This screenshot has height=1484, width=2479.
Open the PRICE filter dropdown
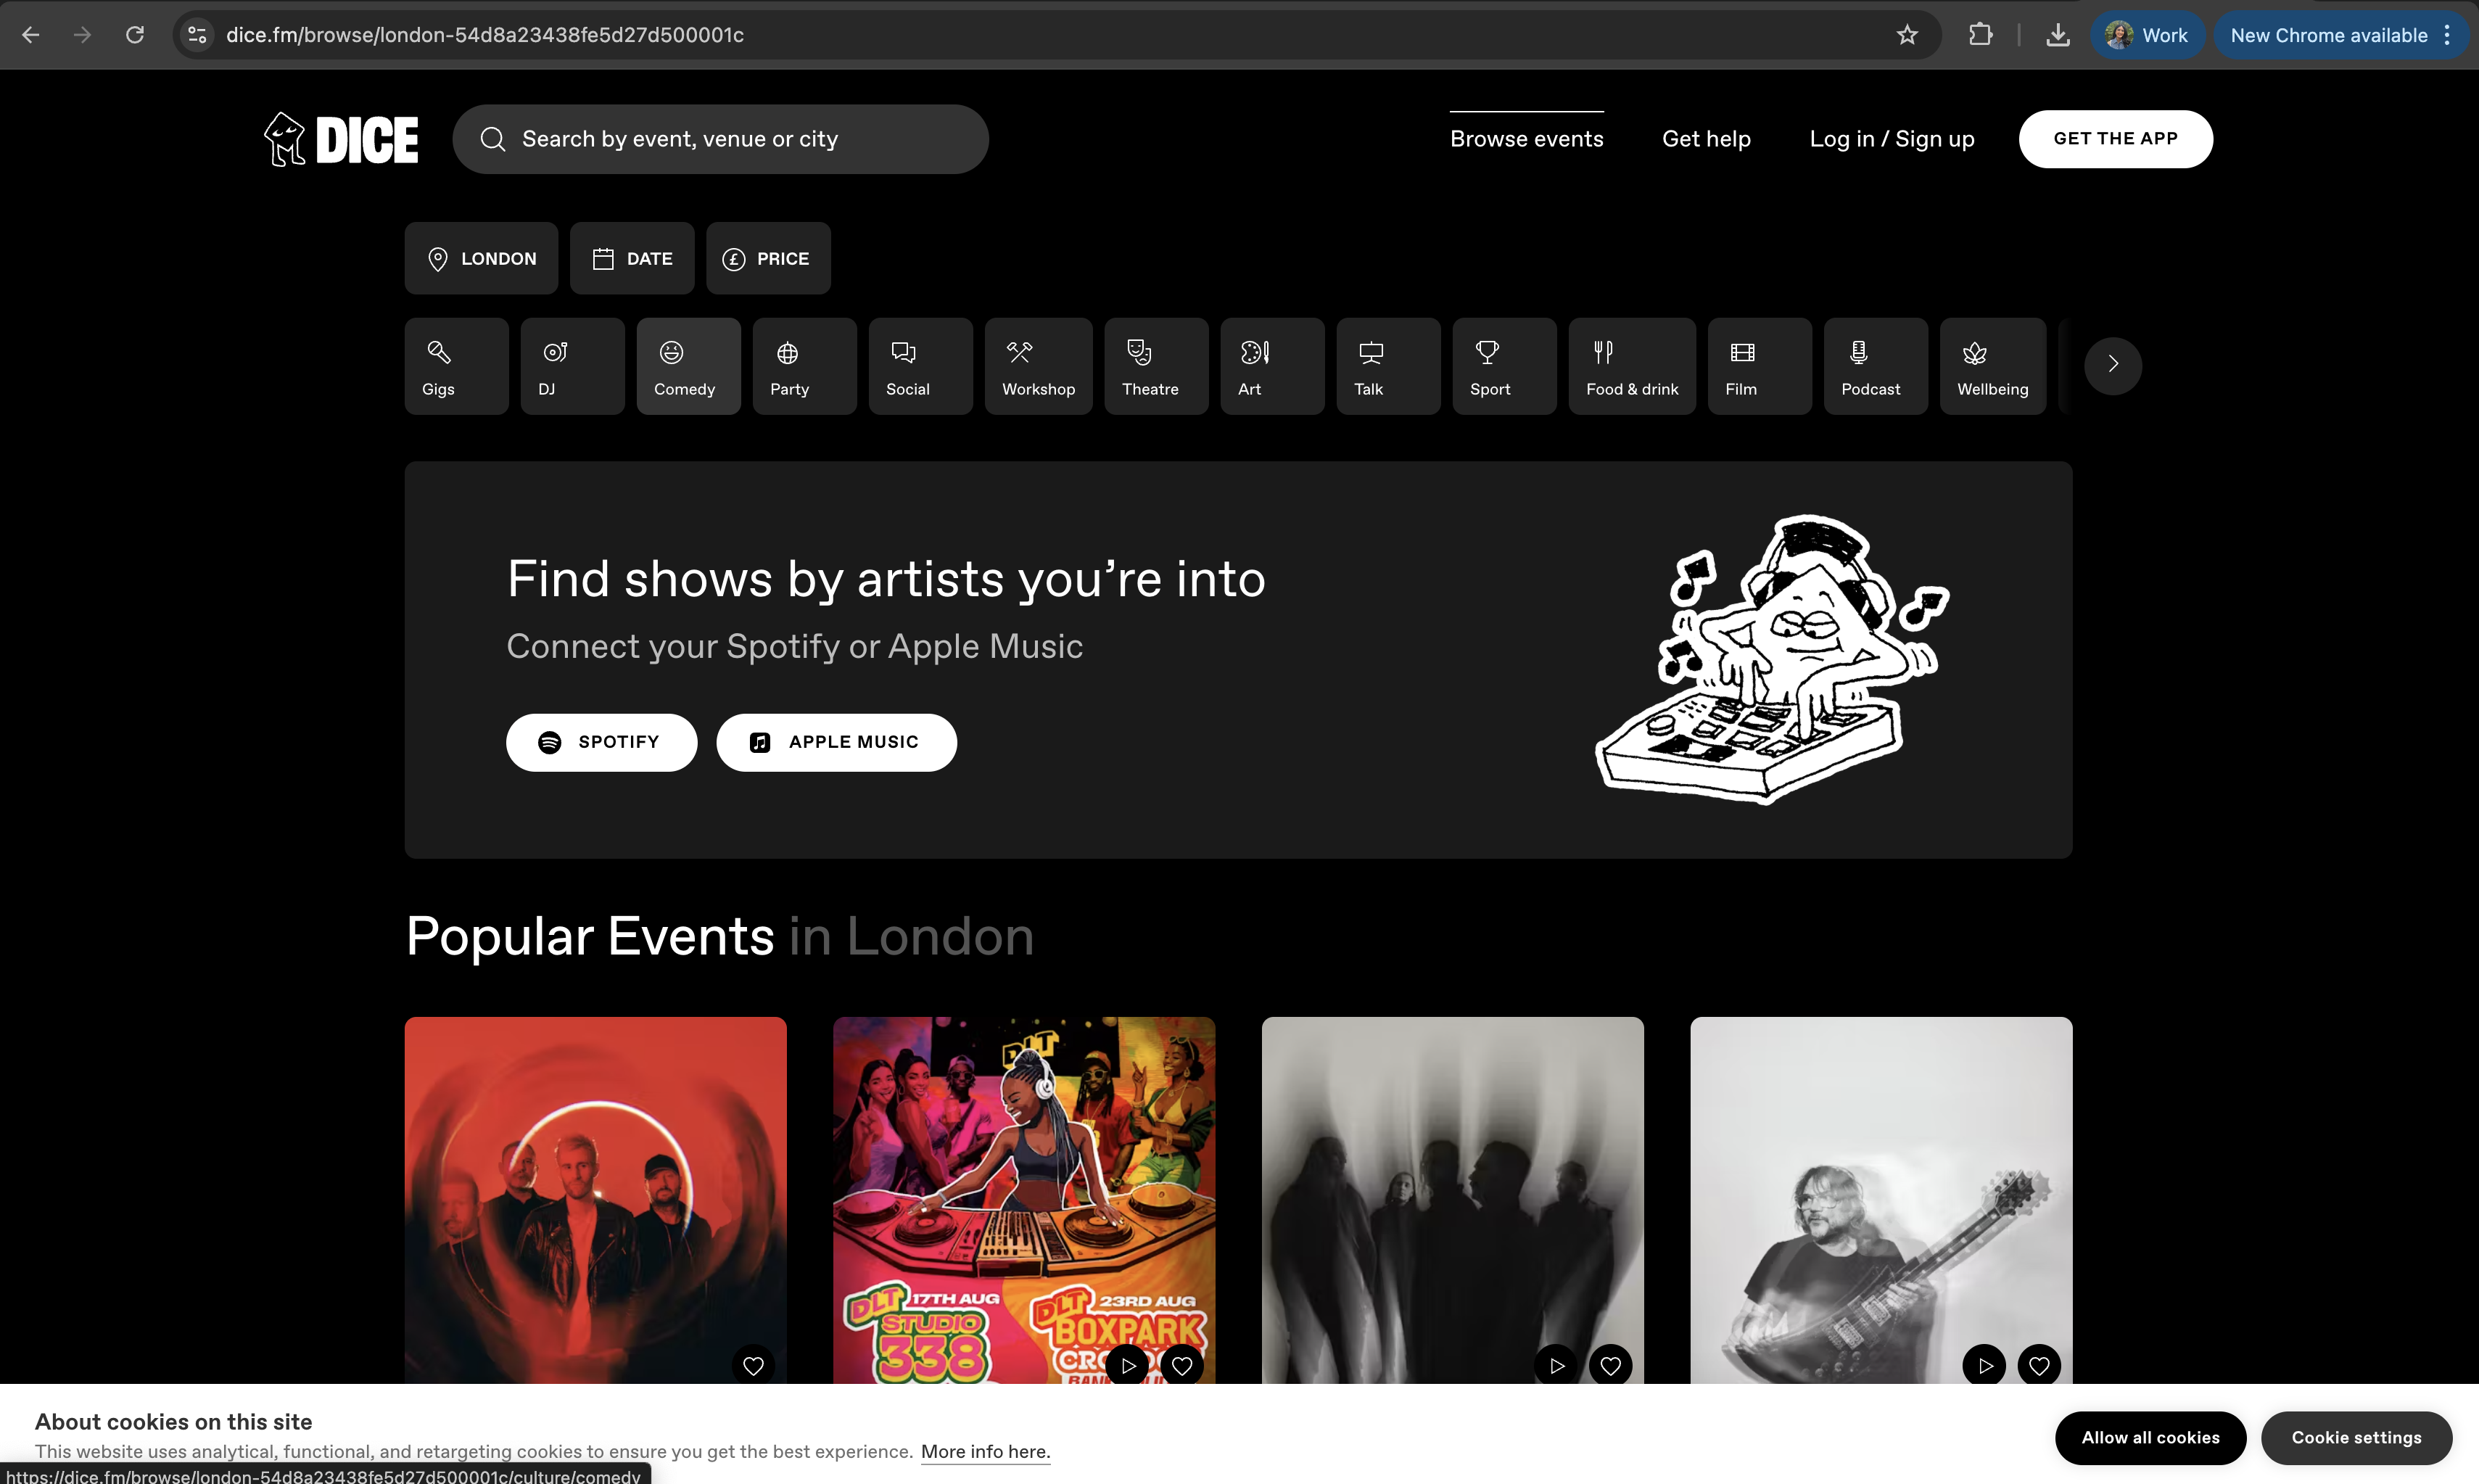[x=767, y=259]
